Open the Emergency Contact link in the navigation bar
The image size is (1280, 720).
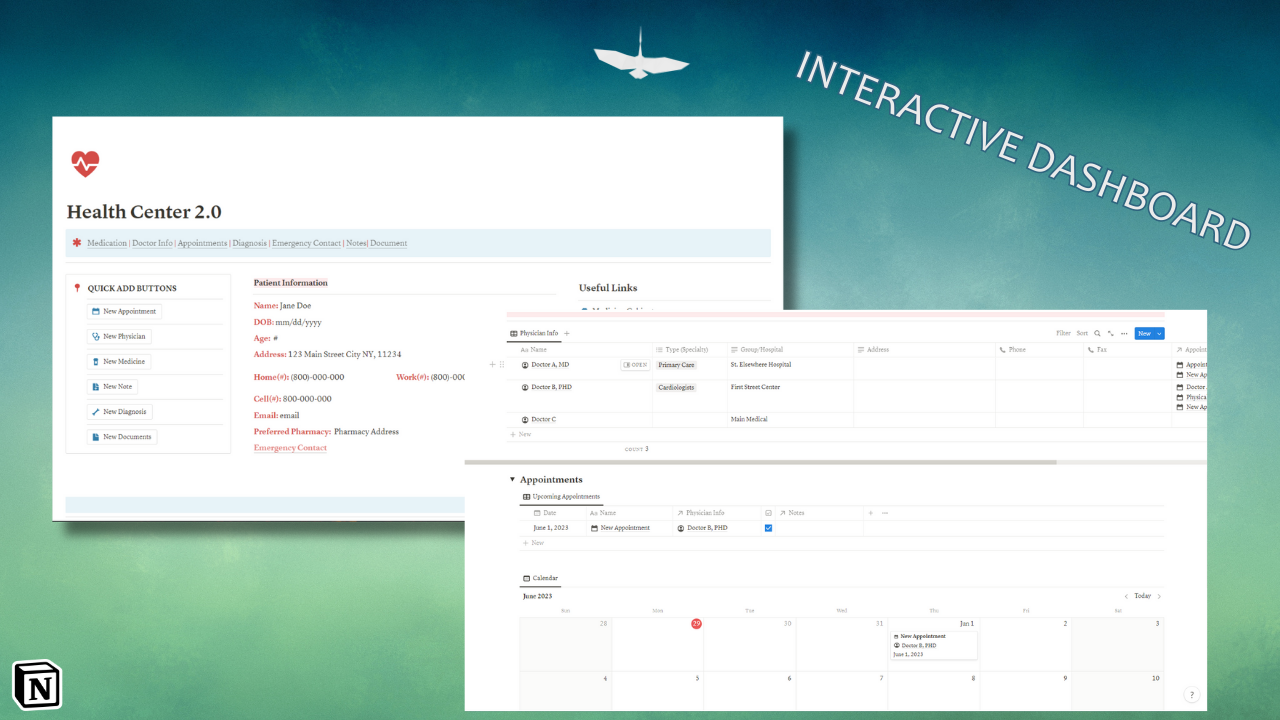click(306, 243)
